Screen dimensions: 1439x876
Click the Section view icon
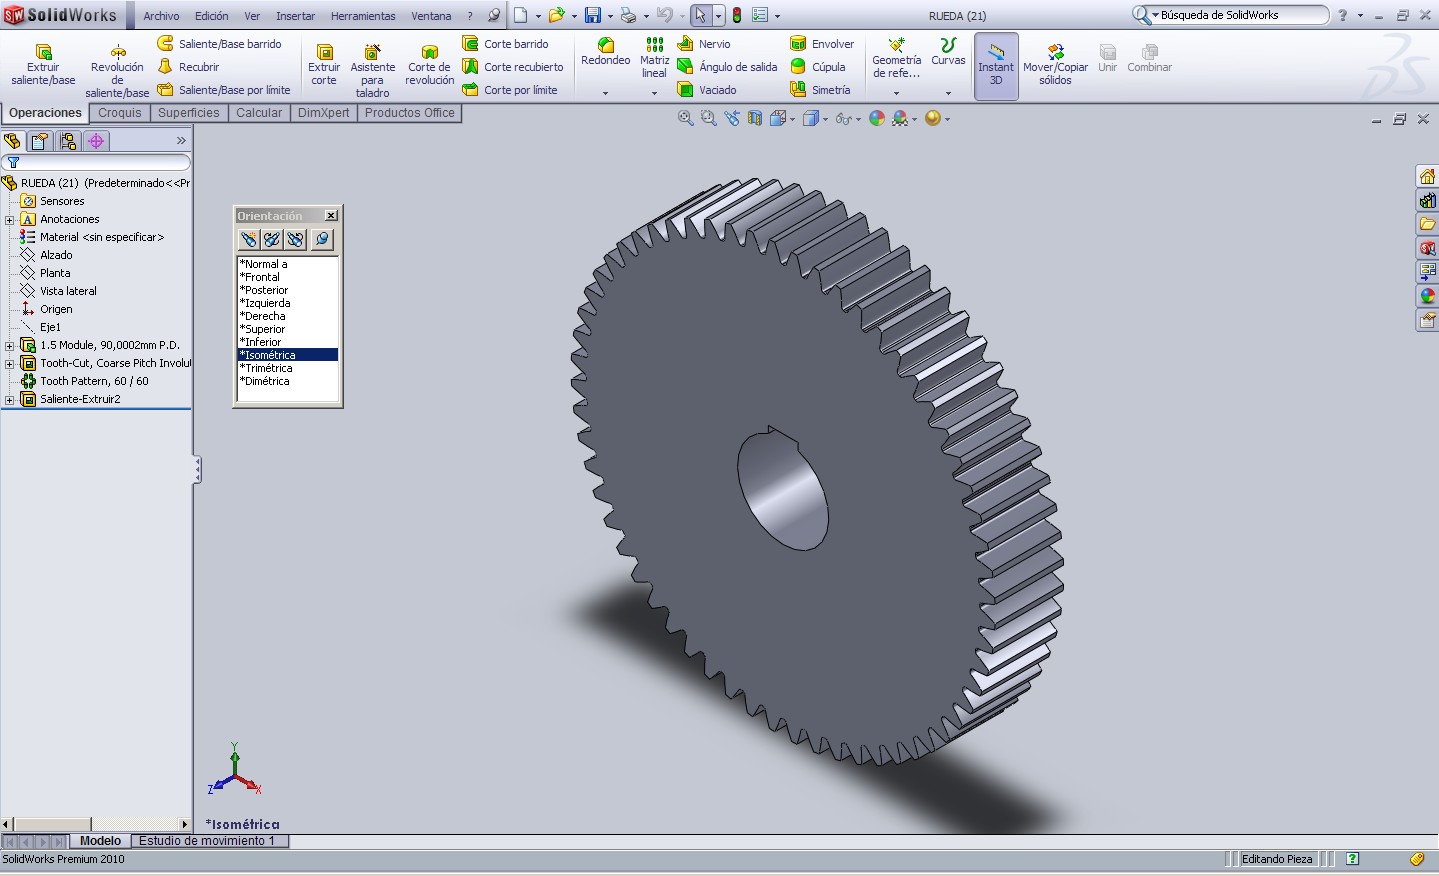pos(755,118)
